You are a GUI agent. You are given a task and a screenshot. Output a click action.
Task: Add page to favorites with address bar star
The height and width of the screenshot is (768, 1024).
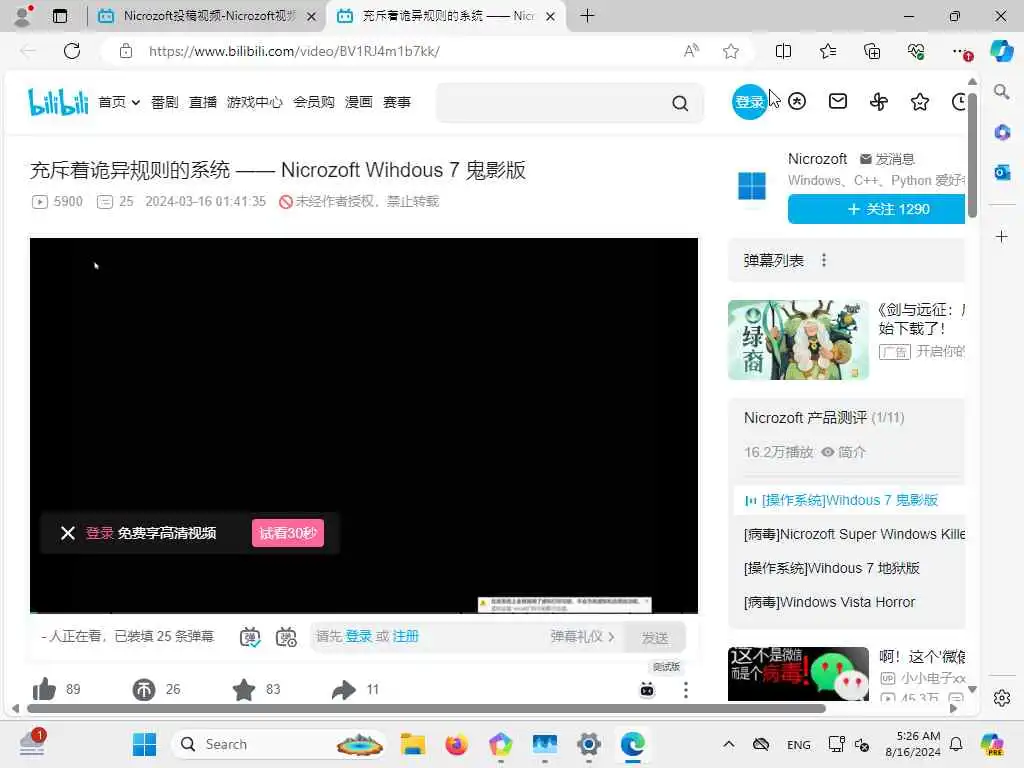pyautogui.click(x=731, y=51)
